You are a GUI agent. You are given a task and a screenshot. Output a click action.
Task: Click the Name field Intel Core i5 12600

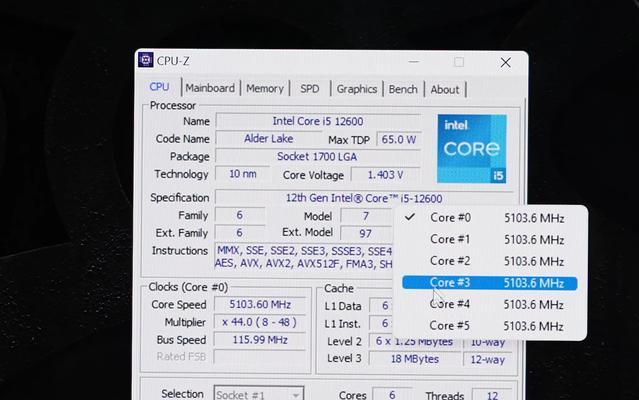coord(318,121)
